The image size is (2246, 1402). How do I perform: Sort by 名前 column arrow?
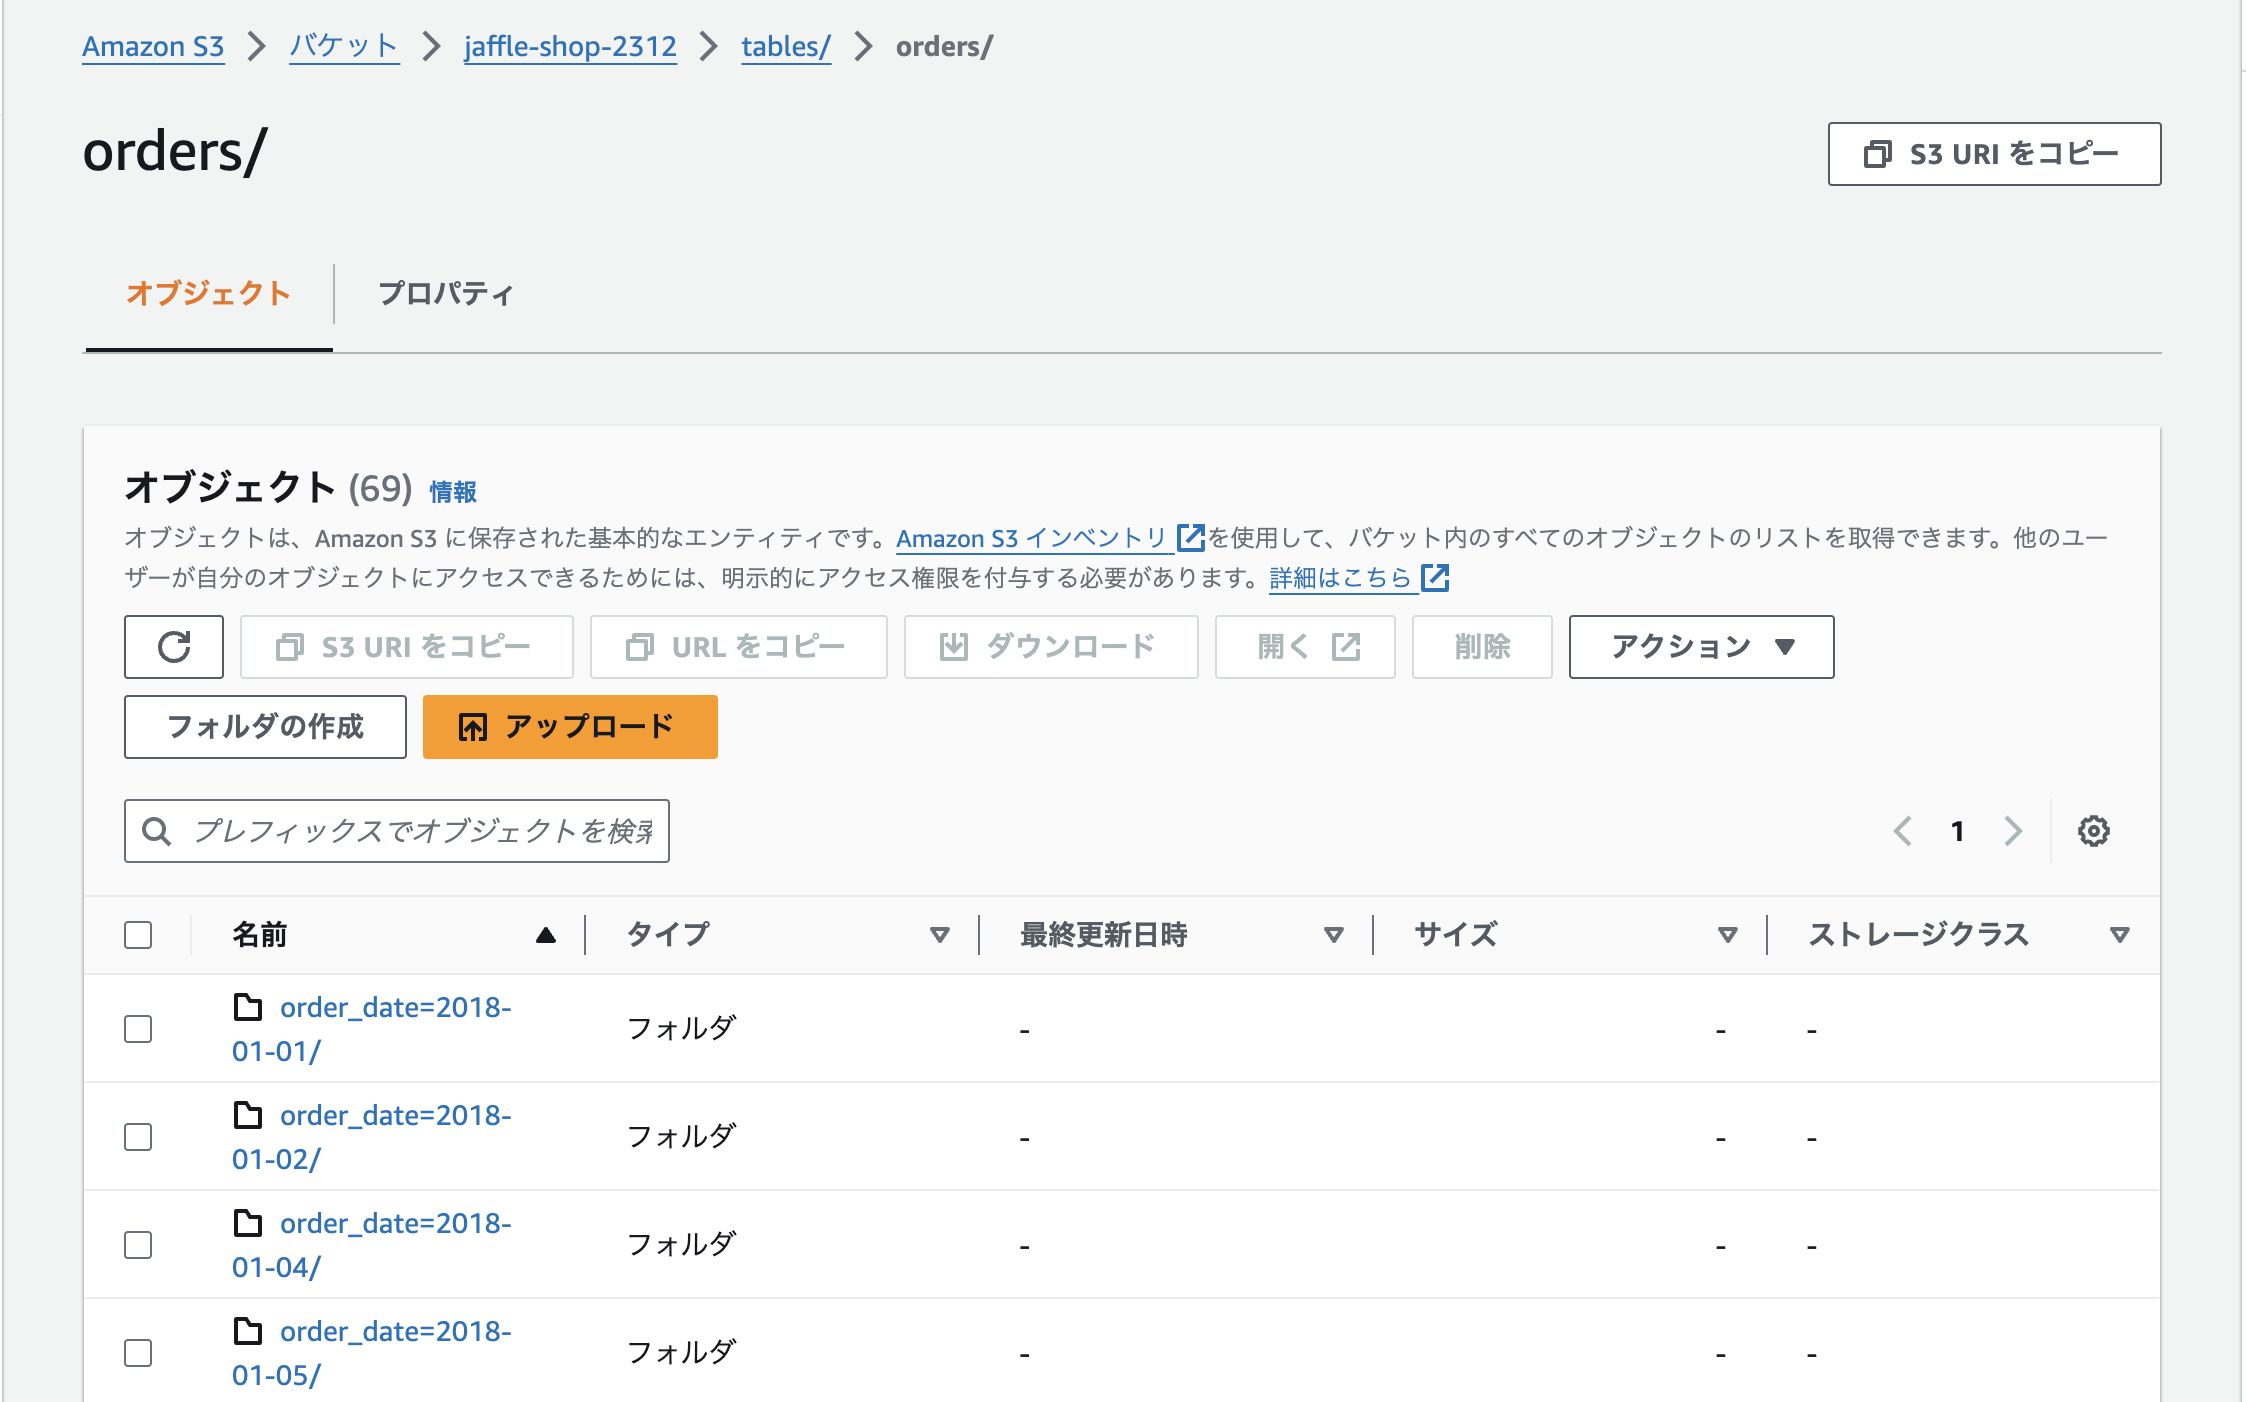click(545, 935)
